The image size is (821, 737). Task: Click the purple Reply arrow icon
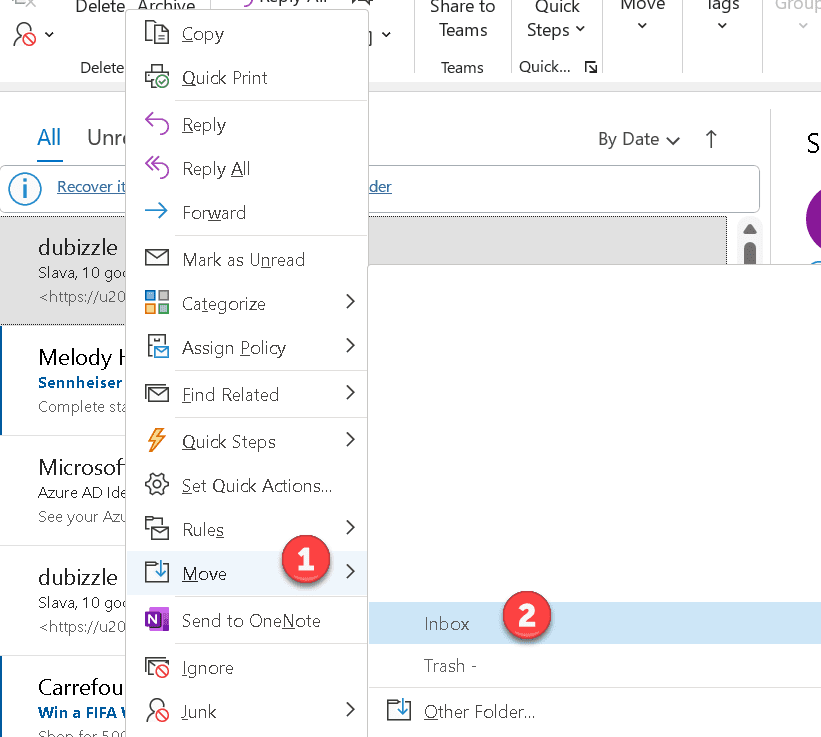(157, 124)
